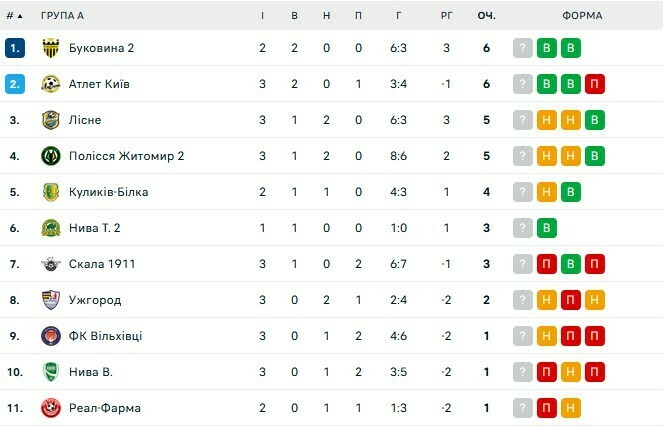This screenshot has width=667, height=426.
Task: Click the Буковина 2 team logo
Action: tap(51, 48)
